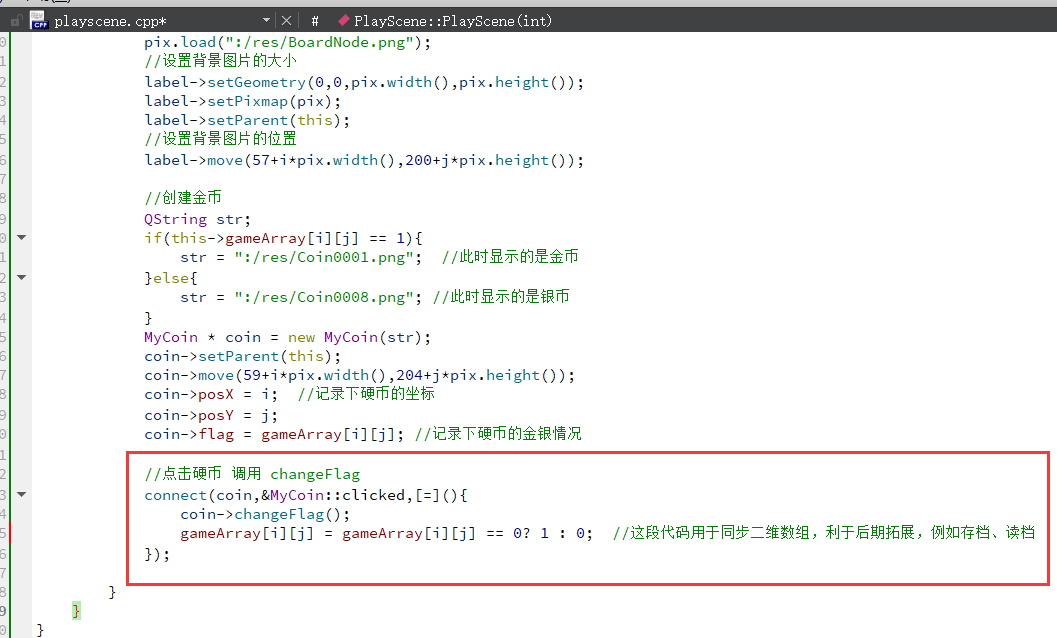Click the QString str; declaration
Viewport: 1057px width, 638px height.
pos(197,220)
